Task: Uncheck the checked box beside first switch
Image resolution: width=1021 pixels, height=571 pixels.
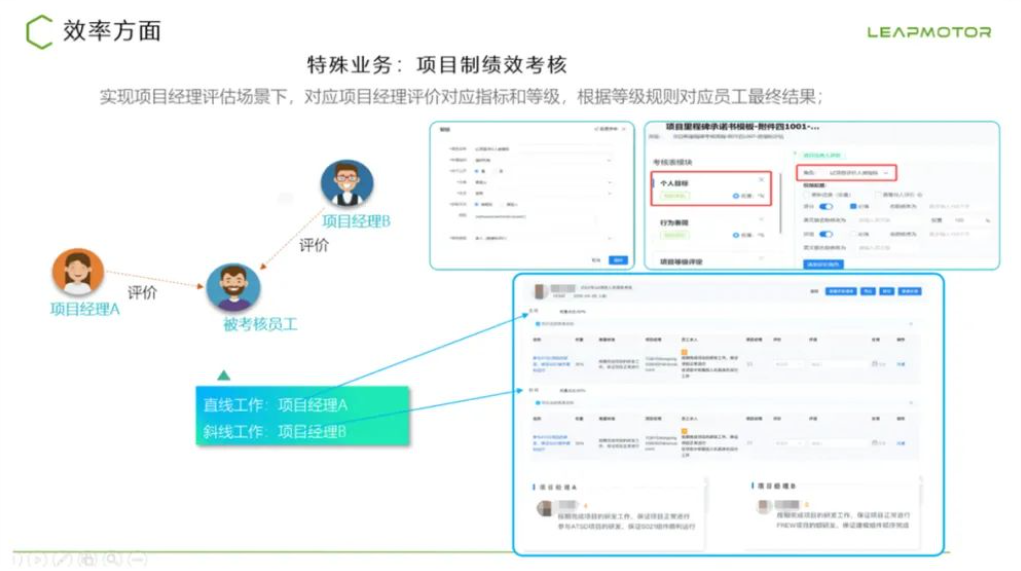Action: 853,206
